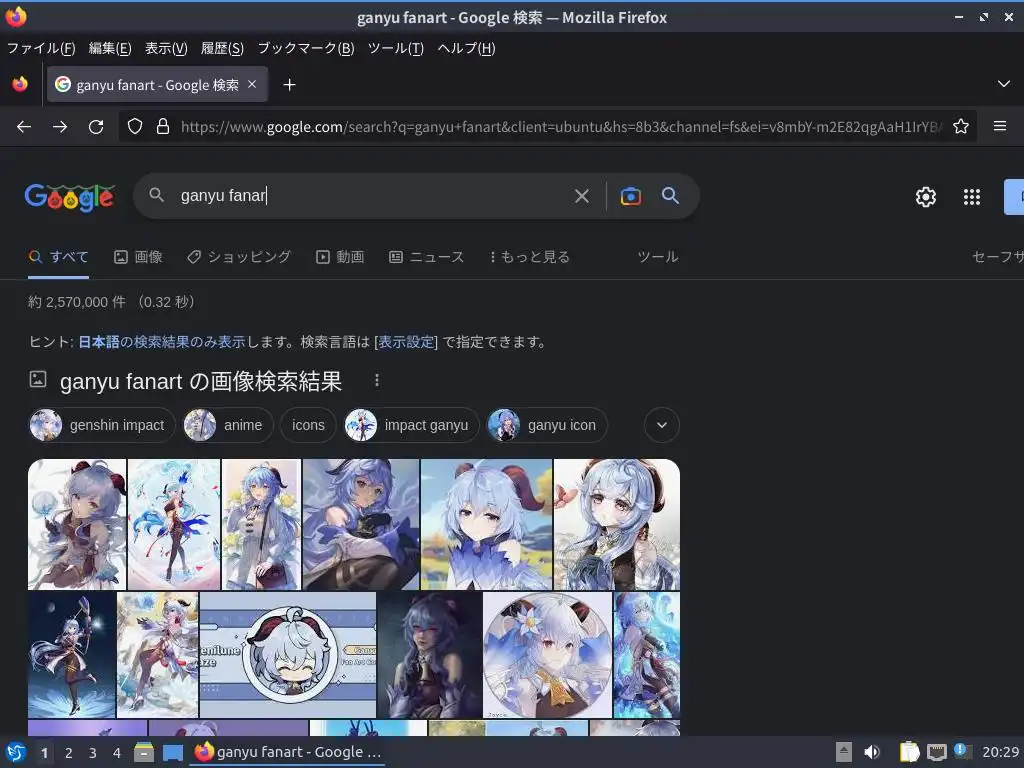This screenshot has width=1024, height=768.
Task: Expand the list all tabs chevron
Action: [x=1004, y=84]
